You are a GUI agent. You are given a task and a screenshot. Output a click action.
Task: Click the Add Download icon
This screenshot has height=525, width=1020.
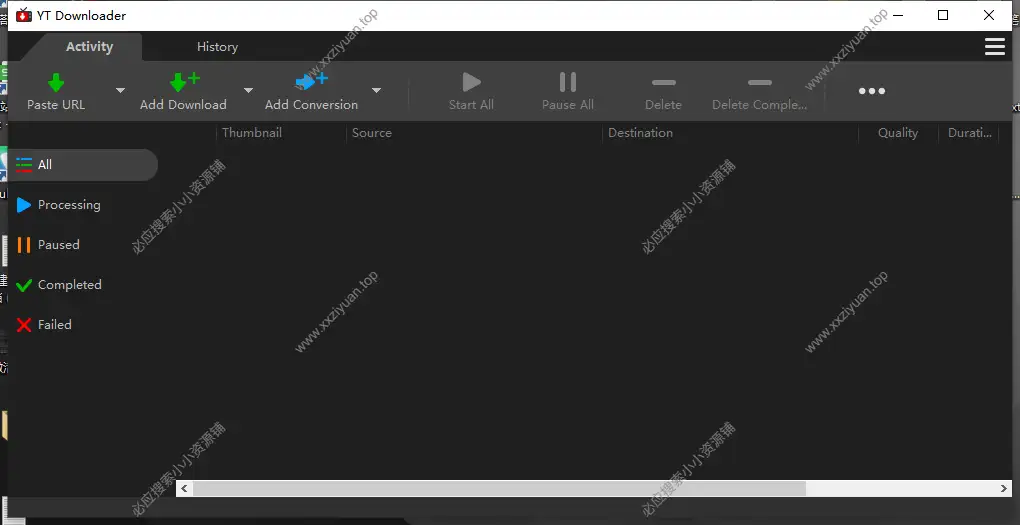tap(183, 83)
